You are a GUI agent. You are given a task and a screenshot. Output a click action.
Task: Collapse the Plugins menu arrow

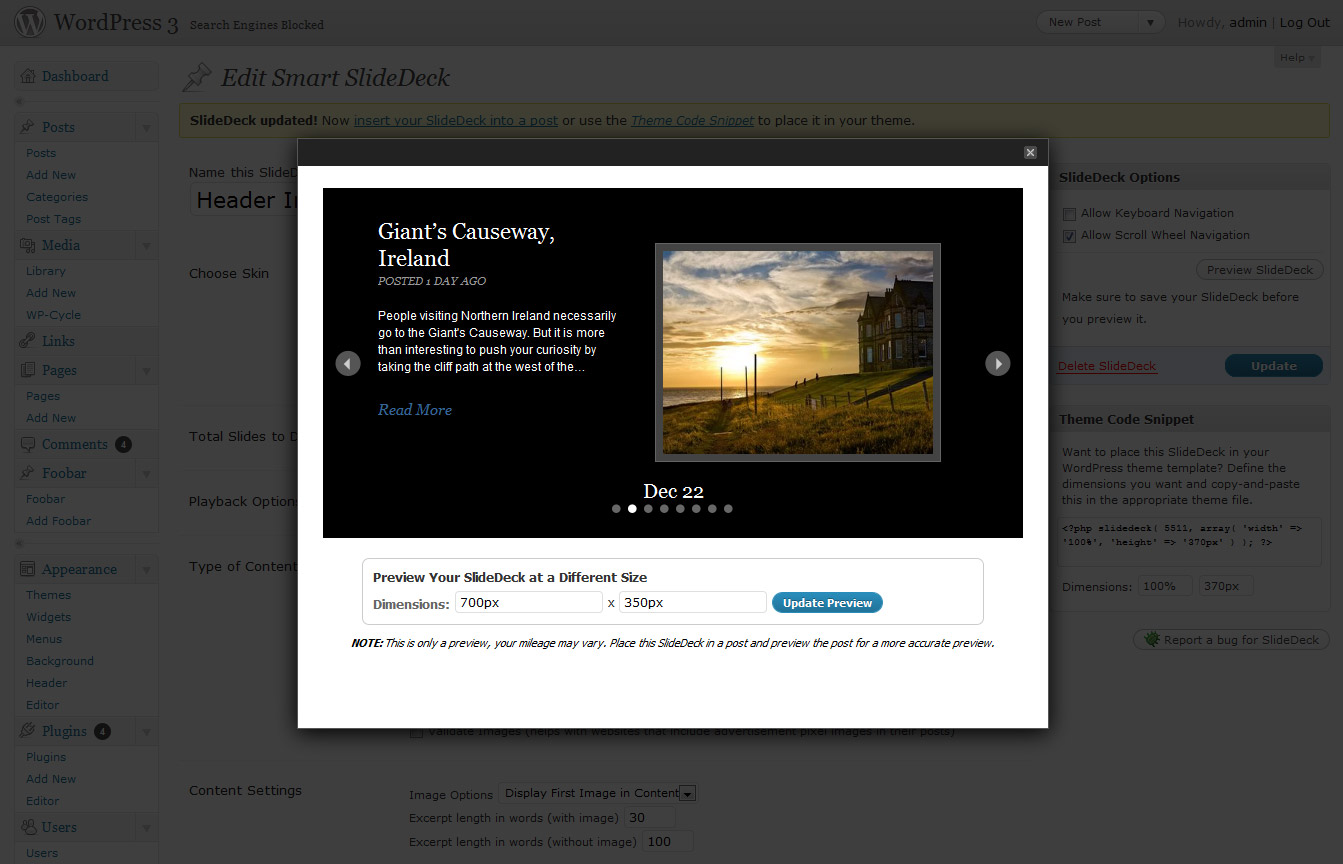click(146, 732)
